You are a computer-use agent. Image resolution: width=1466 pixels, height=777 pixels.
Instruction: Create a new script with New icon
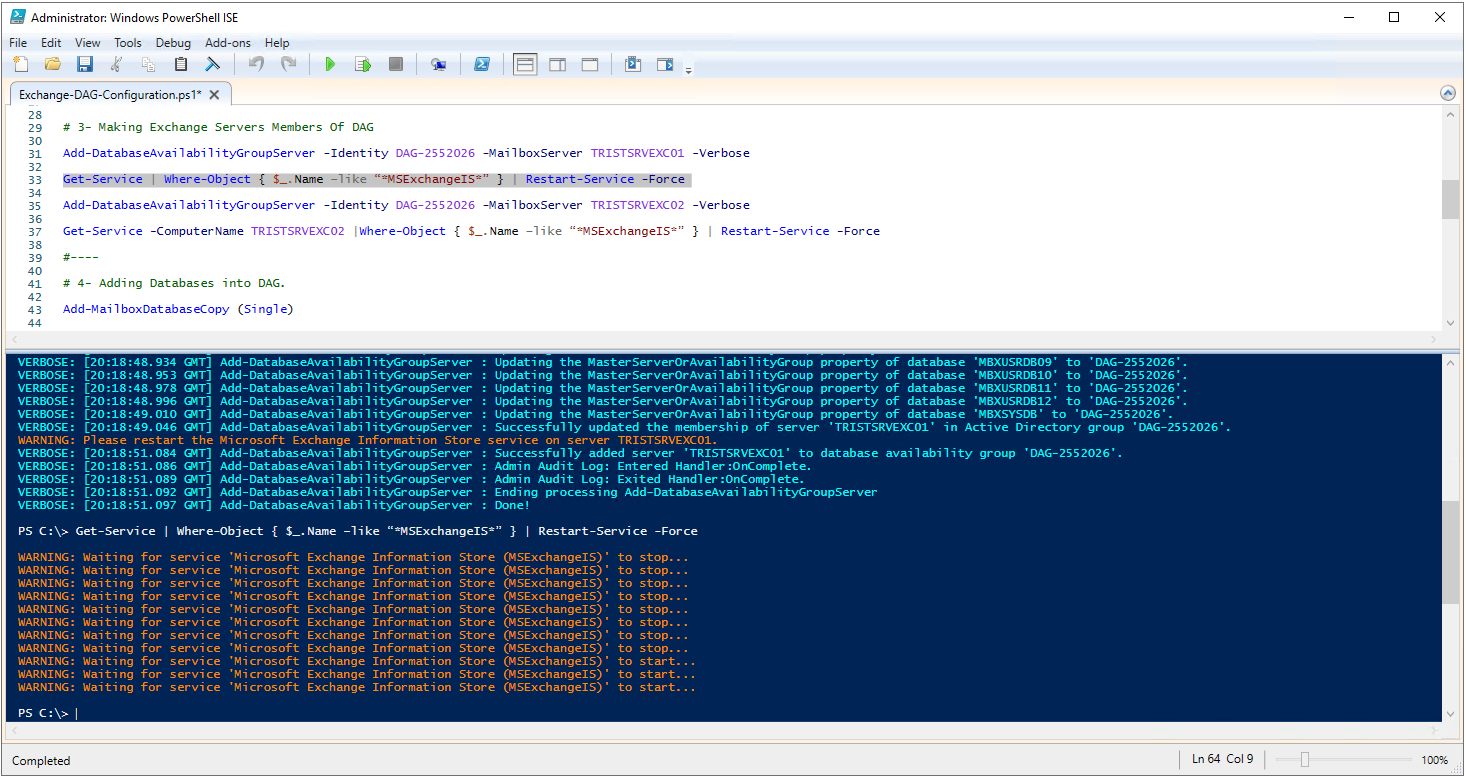tap(20, 64)
